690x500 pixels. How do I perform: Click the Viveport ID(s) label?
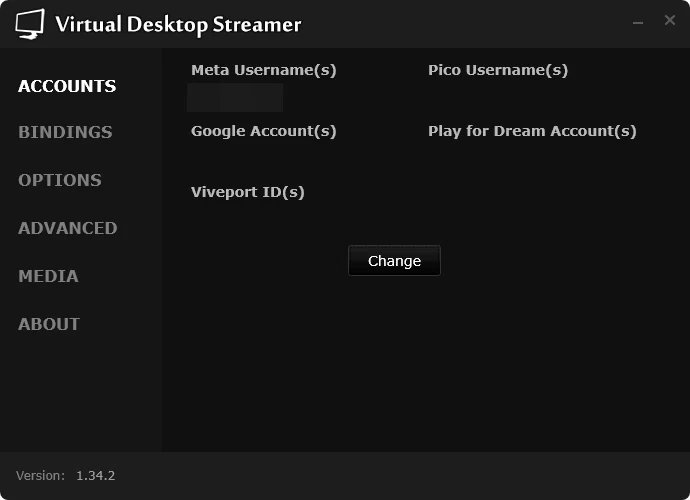pyautogui.click(x=248, y=192)
